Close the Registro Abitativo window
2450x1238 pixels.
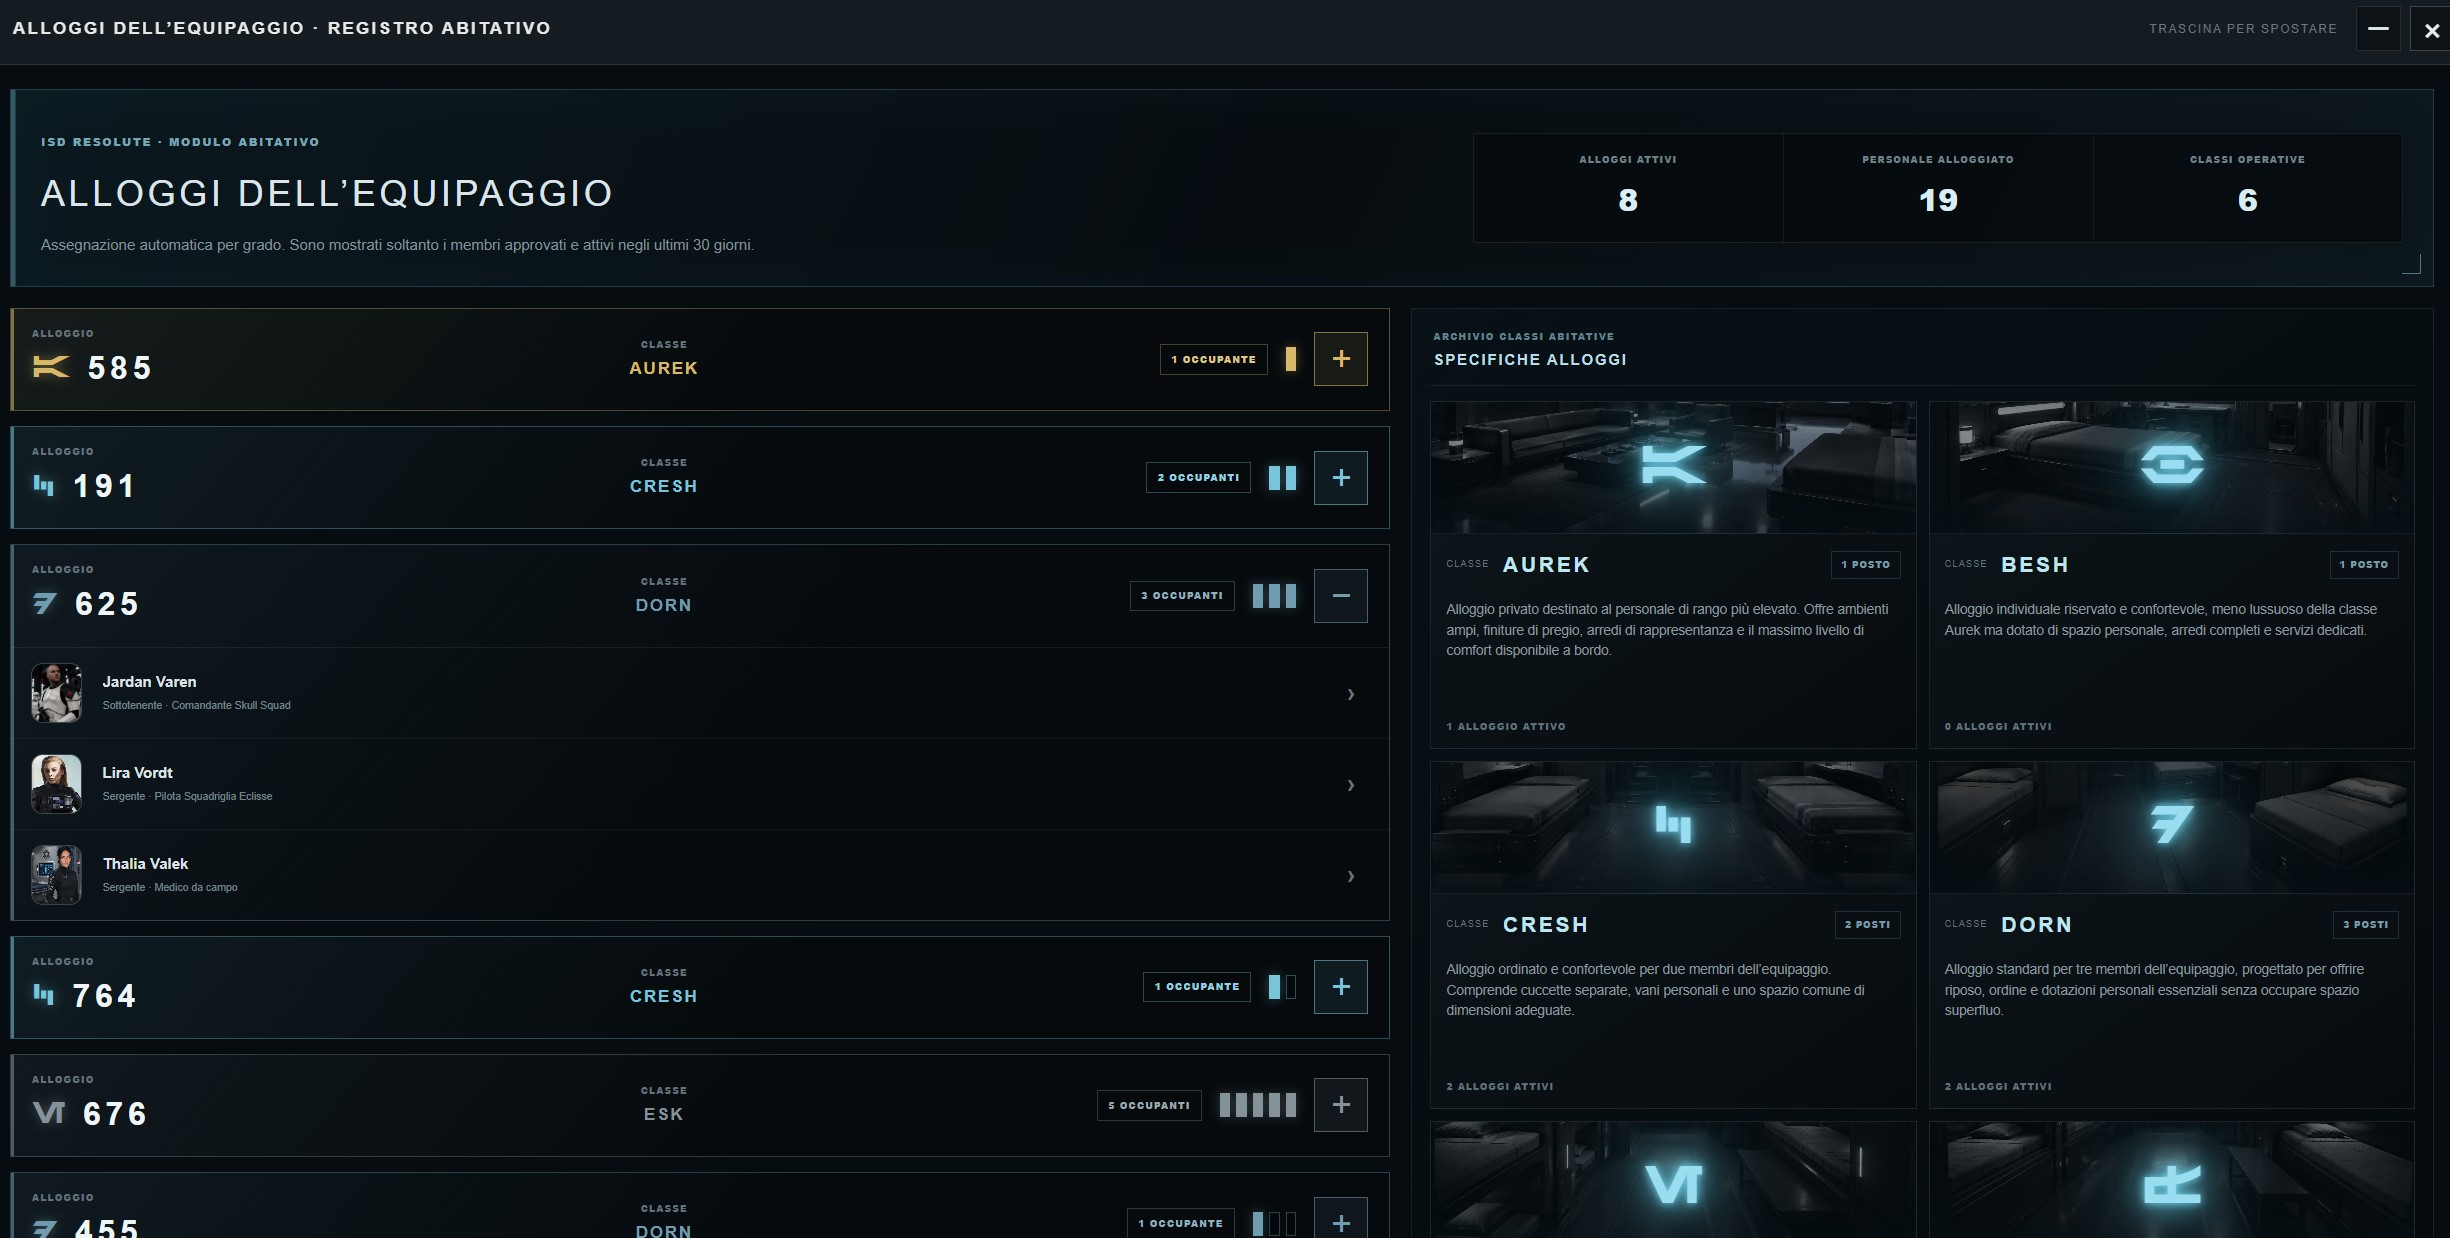pos(2431,30)
